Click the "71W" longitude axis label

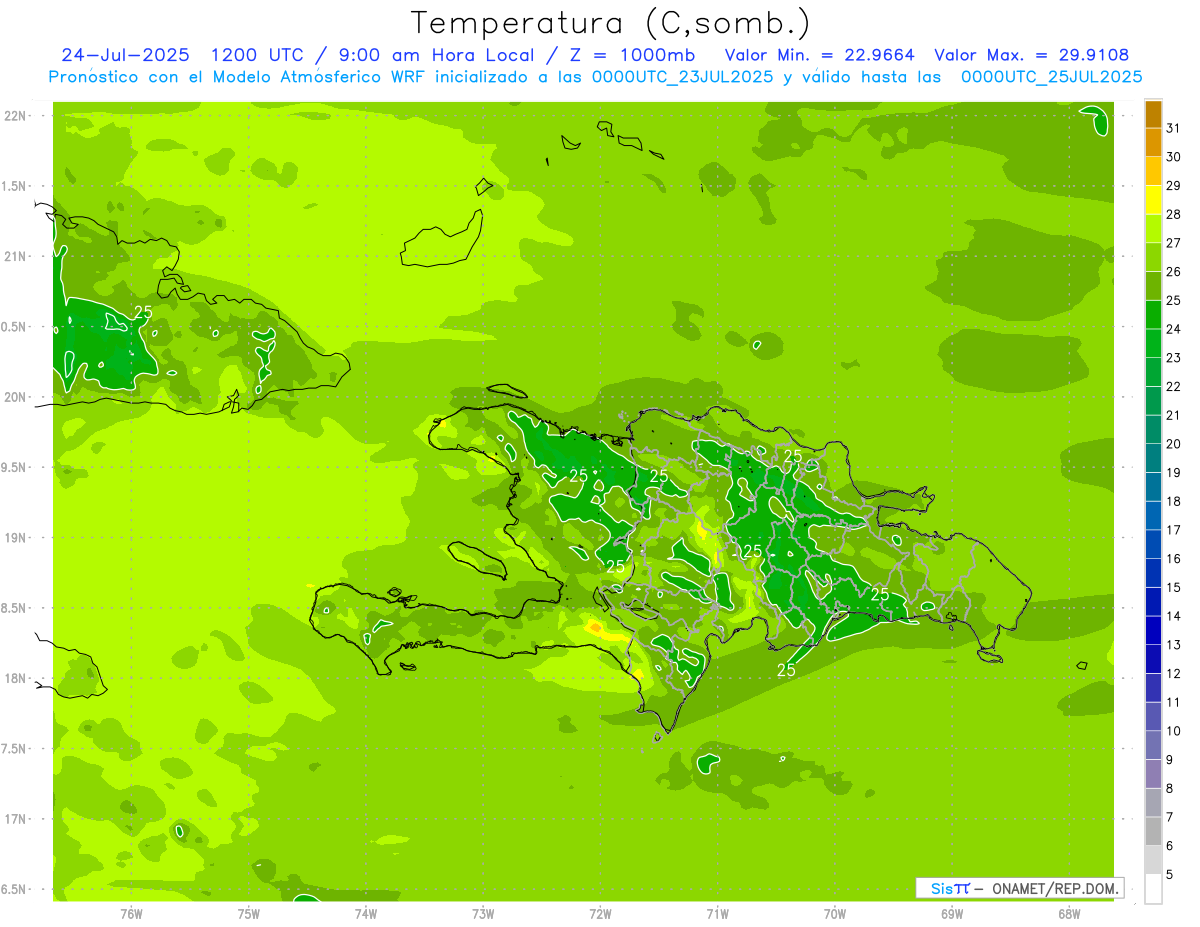717,914
